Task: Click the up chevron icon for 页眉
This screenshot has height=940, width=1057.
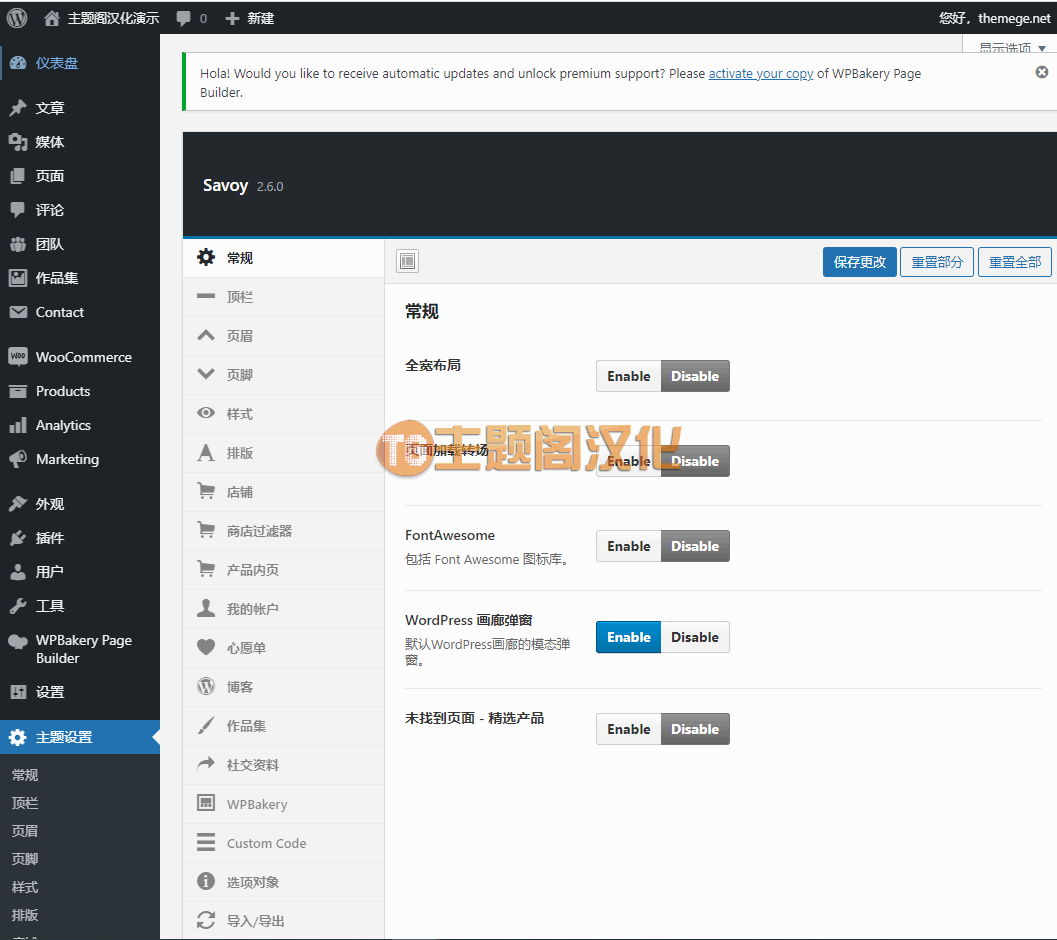Action: [x=206, y=335]
